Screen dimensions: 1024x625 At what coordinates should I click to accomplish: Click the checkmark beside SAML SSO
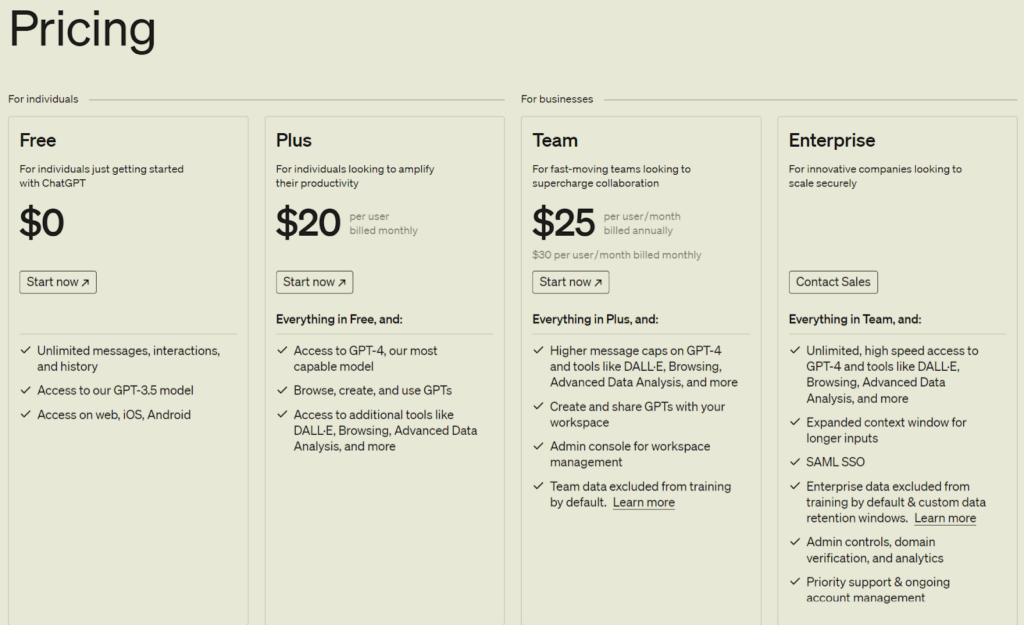[794, 463]
